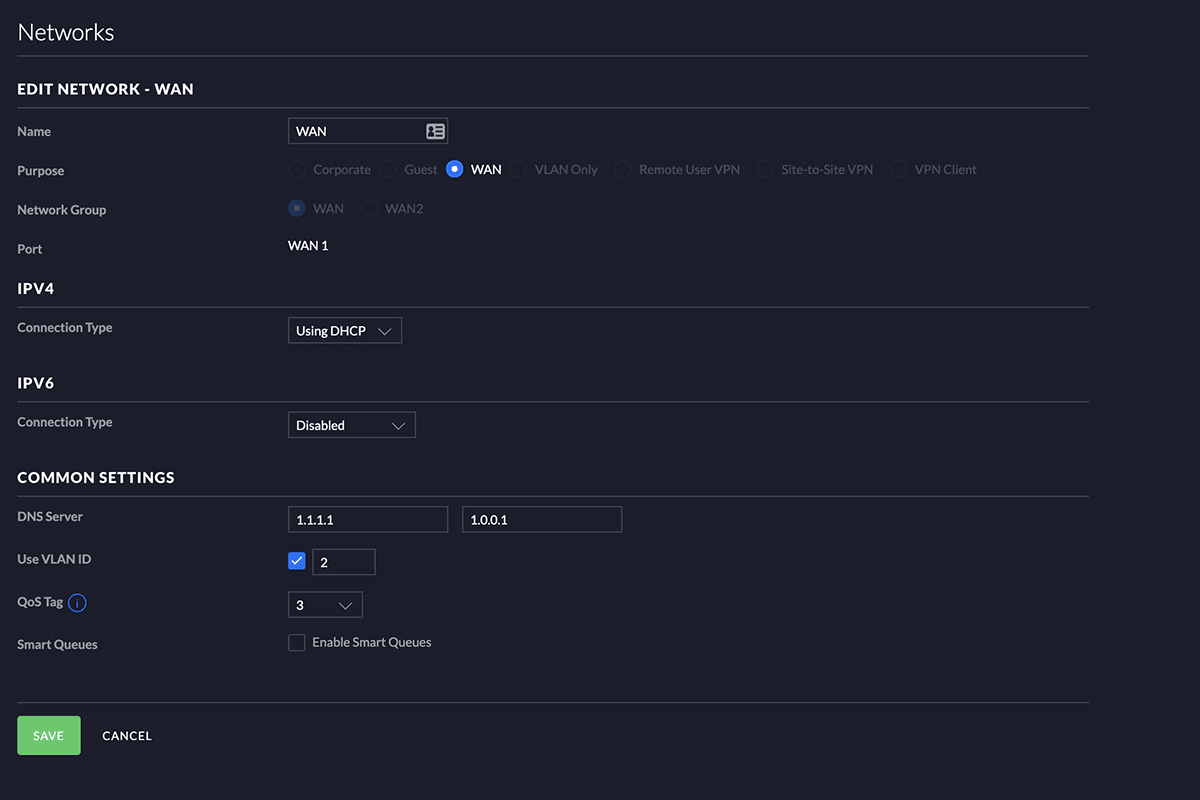Viewport: 1200px width, 800px height.
Task: Click the Common Settings section heading
Action: pos(96,478)
